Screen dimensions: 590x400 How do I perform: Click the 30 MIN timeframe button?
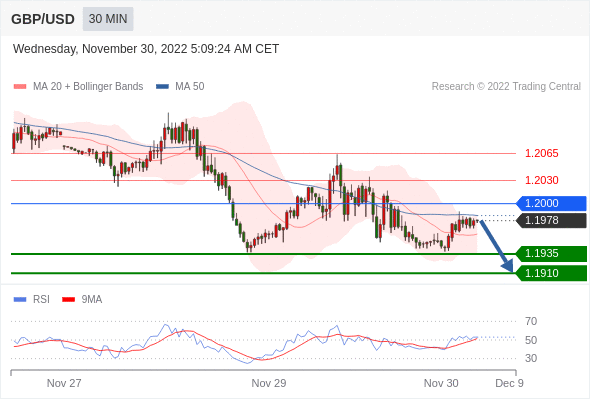108,19
